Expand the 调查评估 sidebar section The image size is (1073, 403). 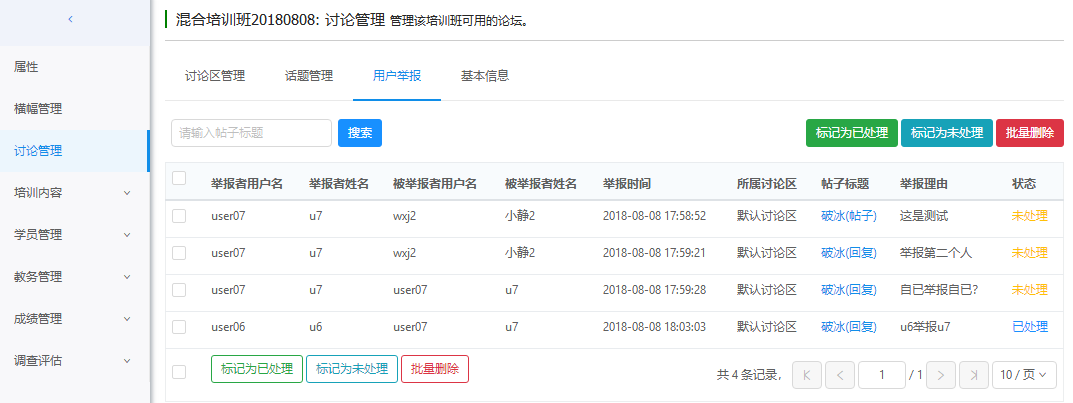tap(74, 361)
